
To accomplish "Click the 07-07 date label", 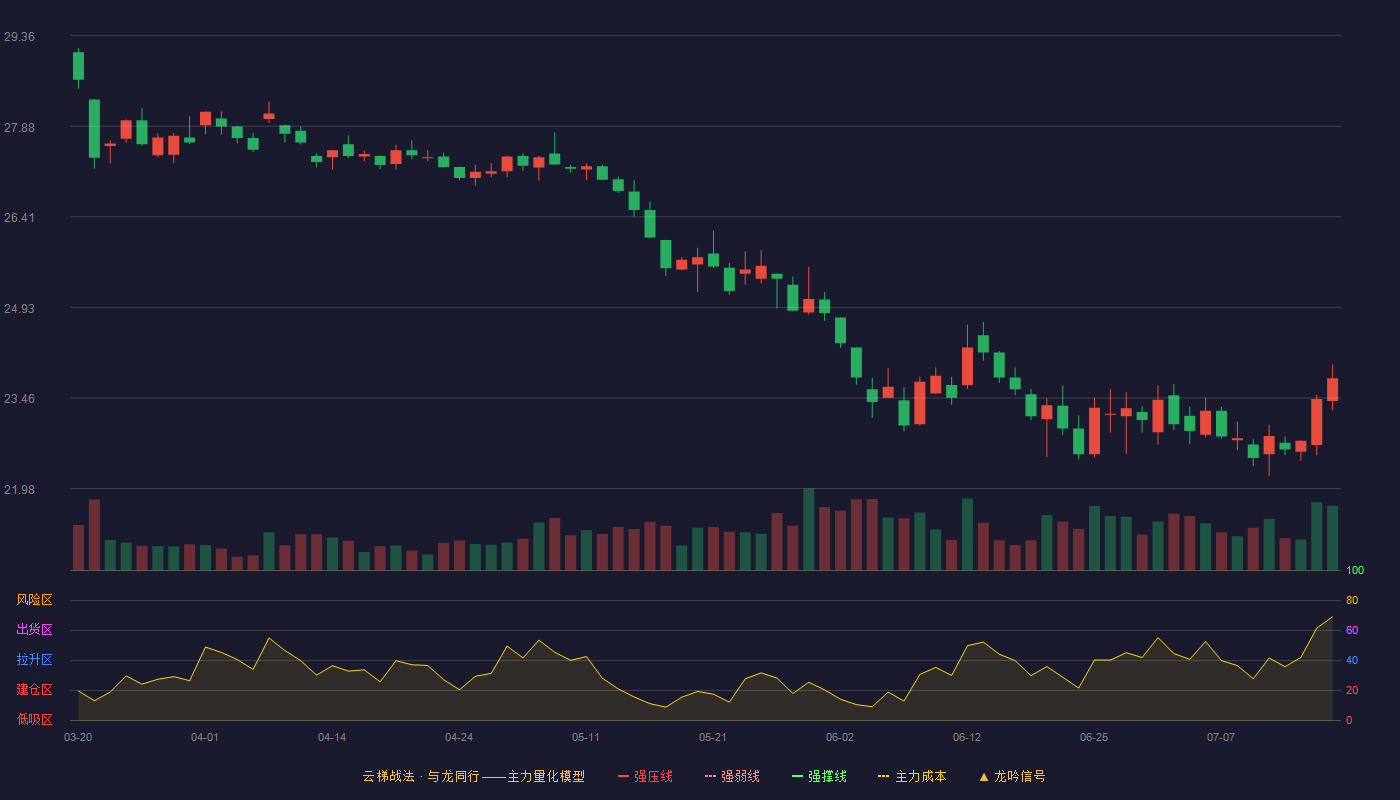I will pyautogui.click(x=1221, y=737).
